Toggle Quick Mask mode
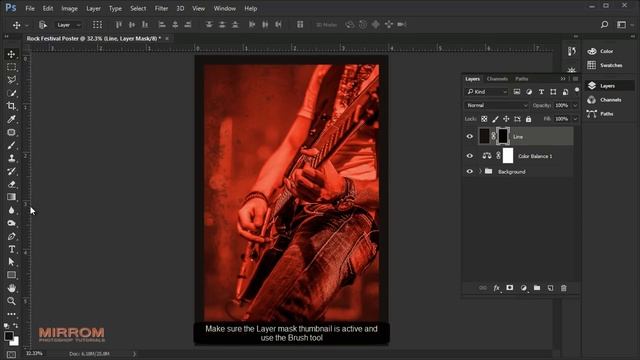 point(11,355)
